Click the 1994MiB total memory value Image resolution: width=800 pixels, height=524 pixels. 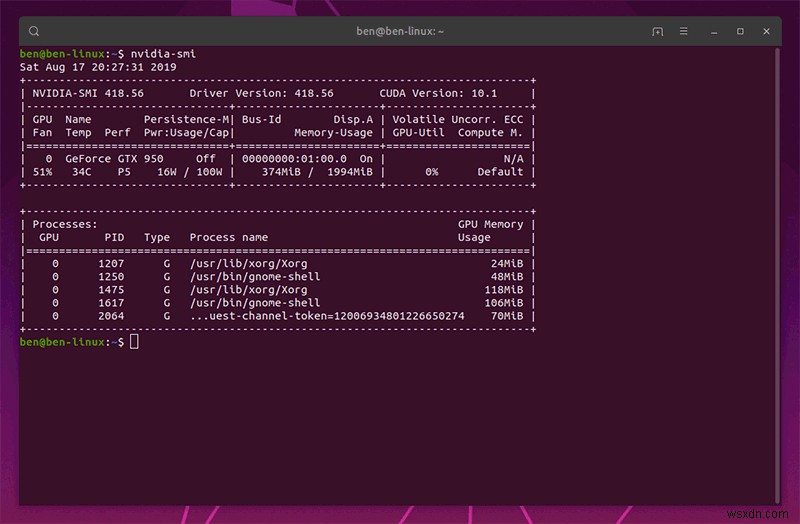[350, 172]
